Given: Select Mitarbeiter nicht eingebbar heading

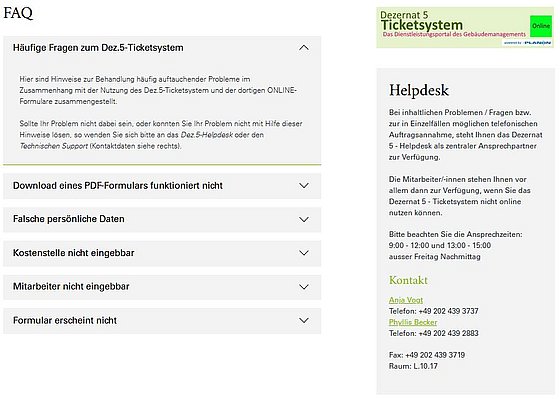Looking at the screenshot, I should 71,286.
